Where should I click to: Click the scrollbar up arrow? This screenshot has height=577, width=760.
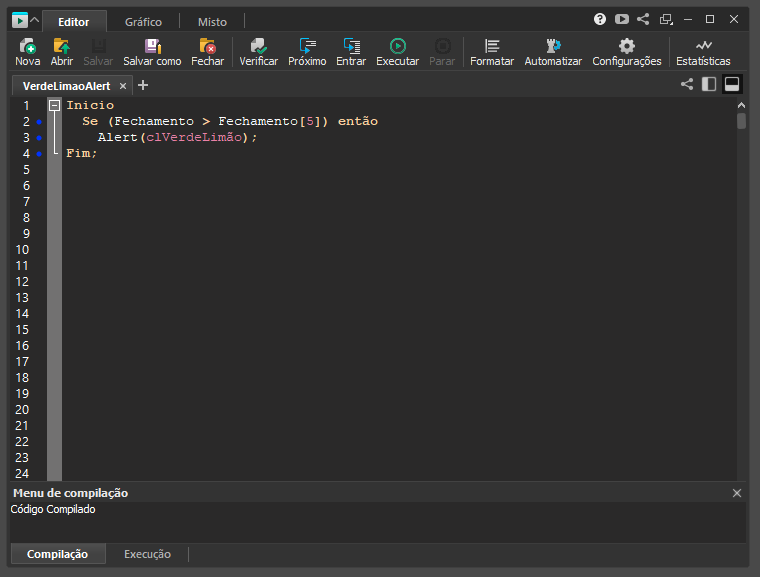click(x=741, y=105)
